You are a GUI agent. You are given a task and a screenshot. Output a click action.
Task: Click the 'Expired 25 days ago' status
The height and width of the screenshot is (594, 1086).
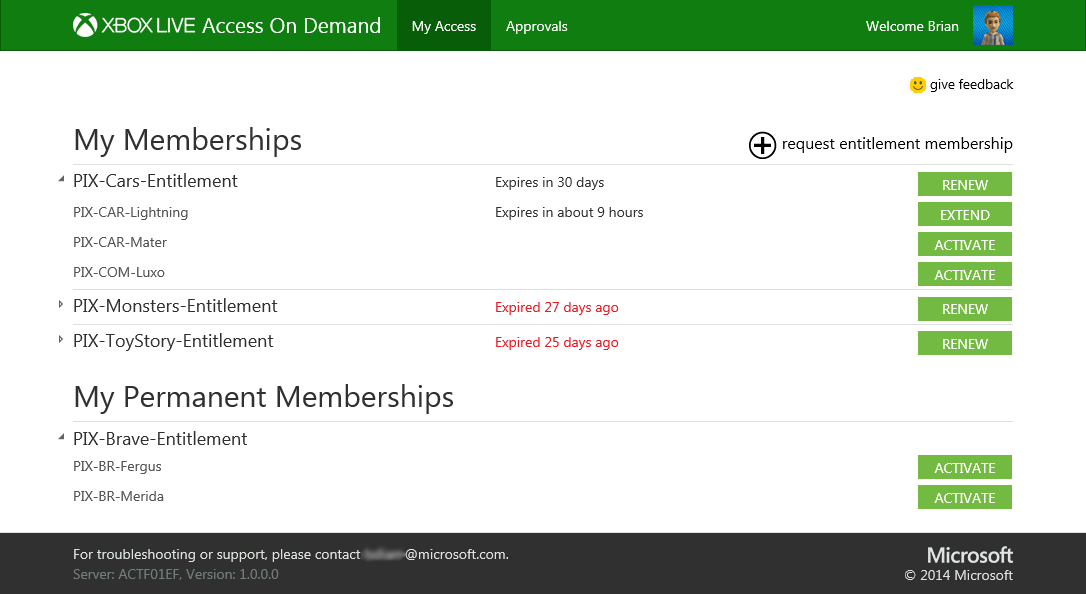[557, 342]
